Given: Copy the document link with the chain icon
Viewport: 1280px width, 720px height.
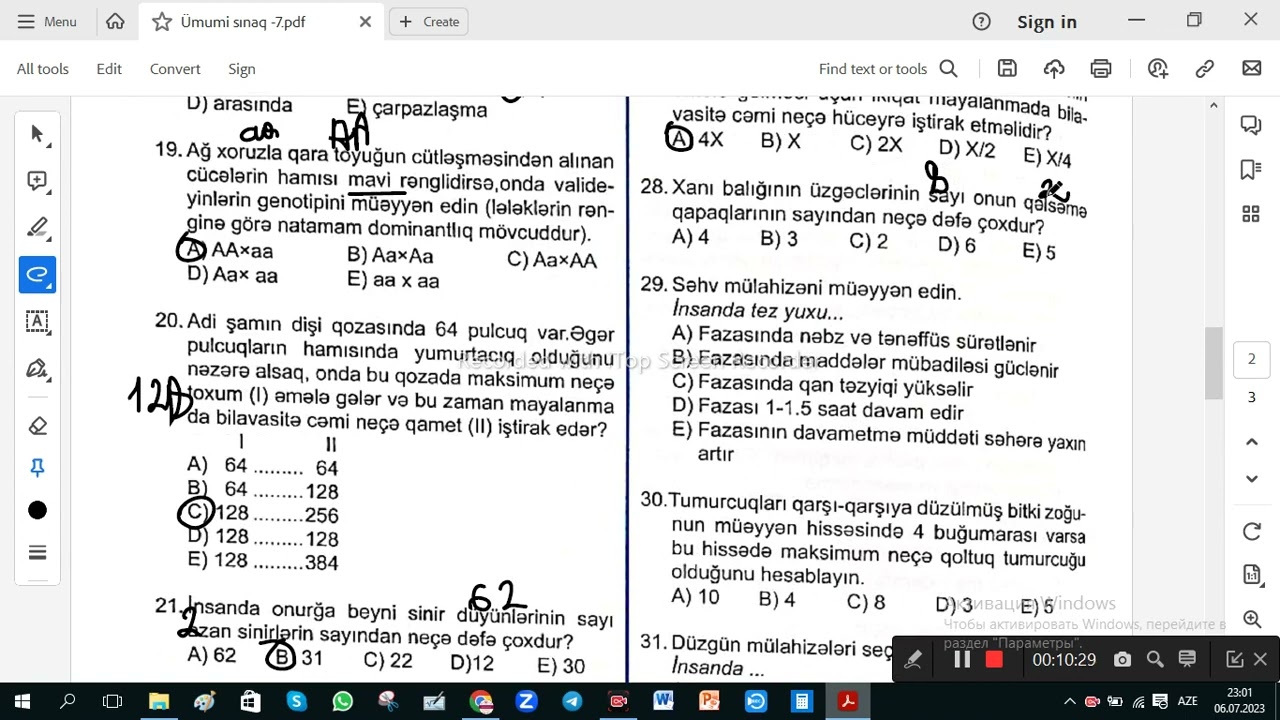Looking at the screenshot, I should point(1205,68).
